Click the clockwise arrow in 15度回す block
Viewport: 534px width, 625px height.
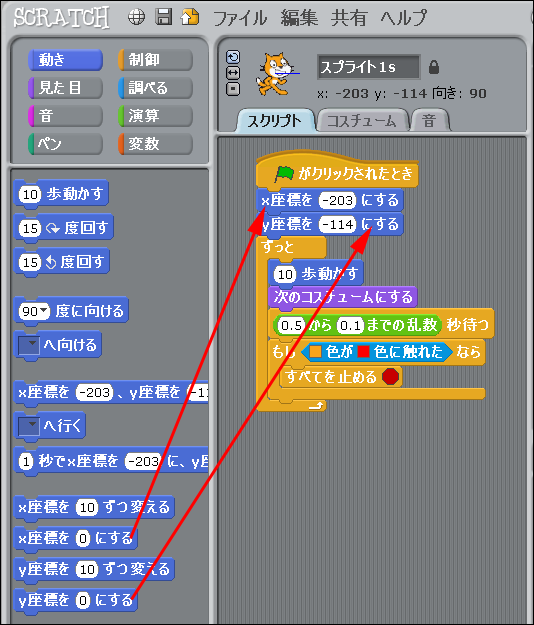(52, 228)
